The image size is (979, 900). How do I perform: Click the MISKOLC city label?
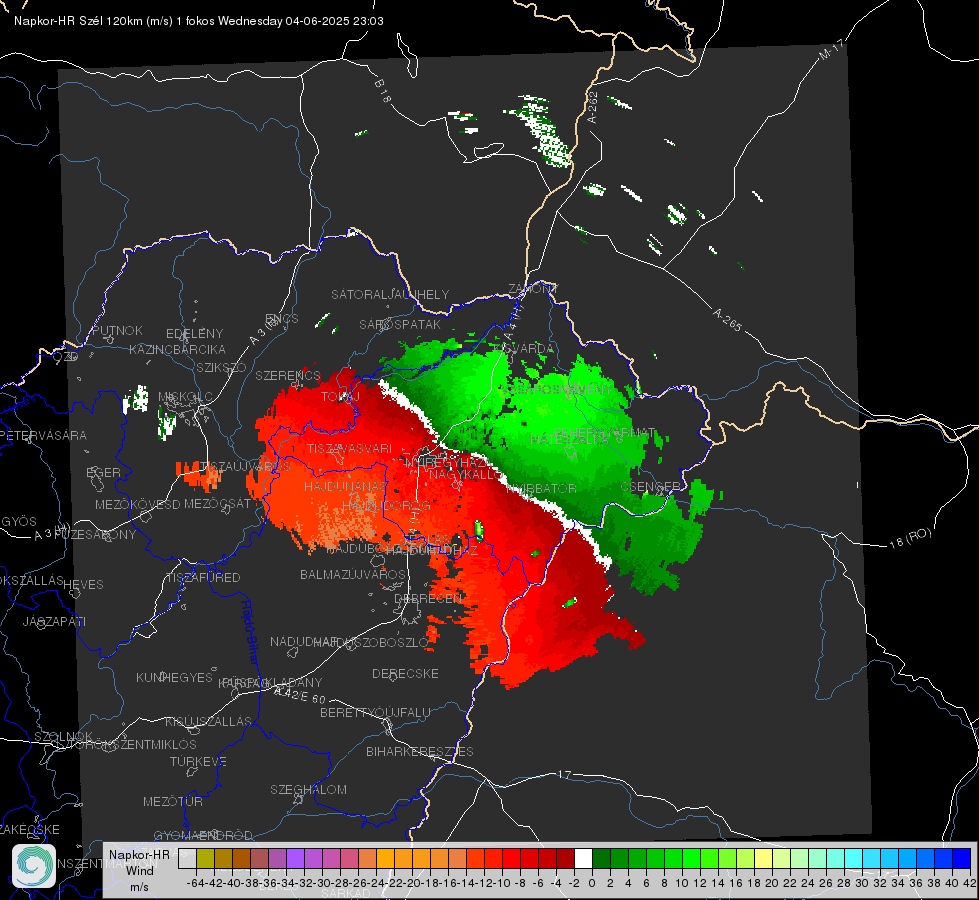click(185, 397)
